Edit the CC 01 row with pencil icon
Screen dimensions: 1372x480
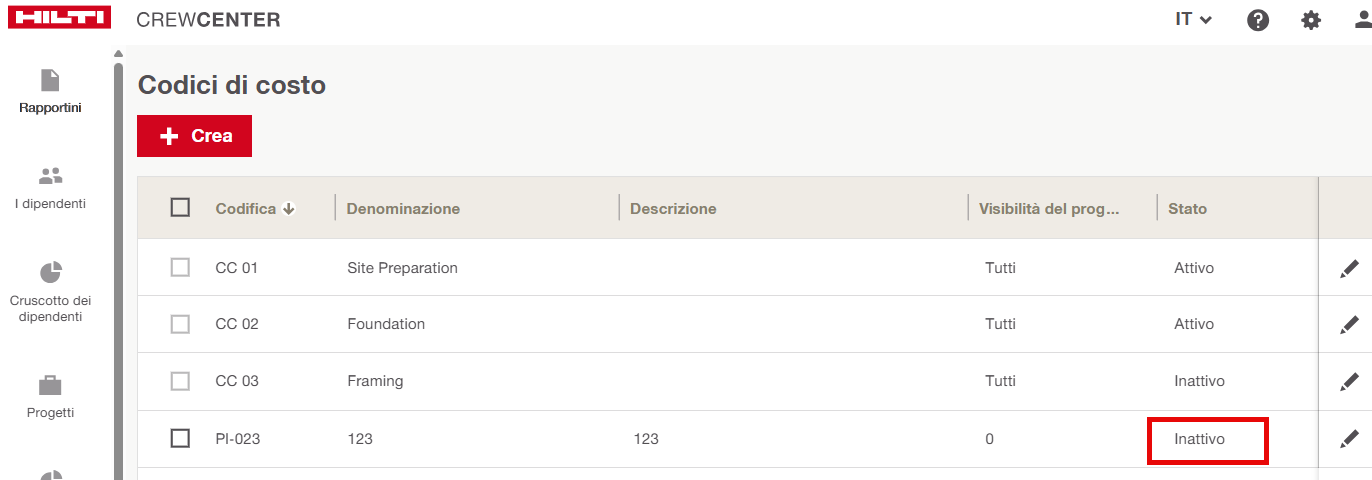pos(1349,268)
